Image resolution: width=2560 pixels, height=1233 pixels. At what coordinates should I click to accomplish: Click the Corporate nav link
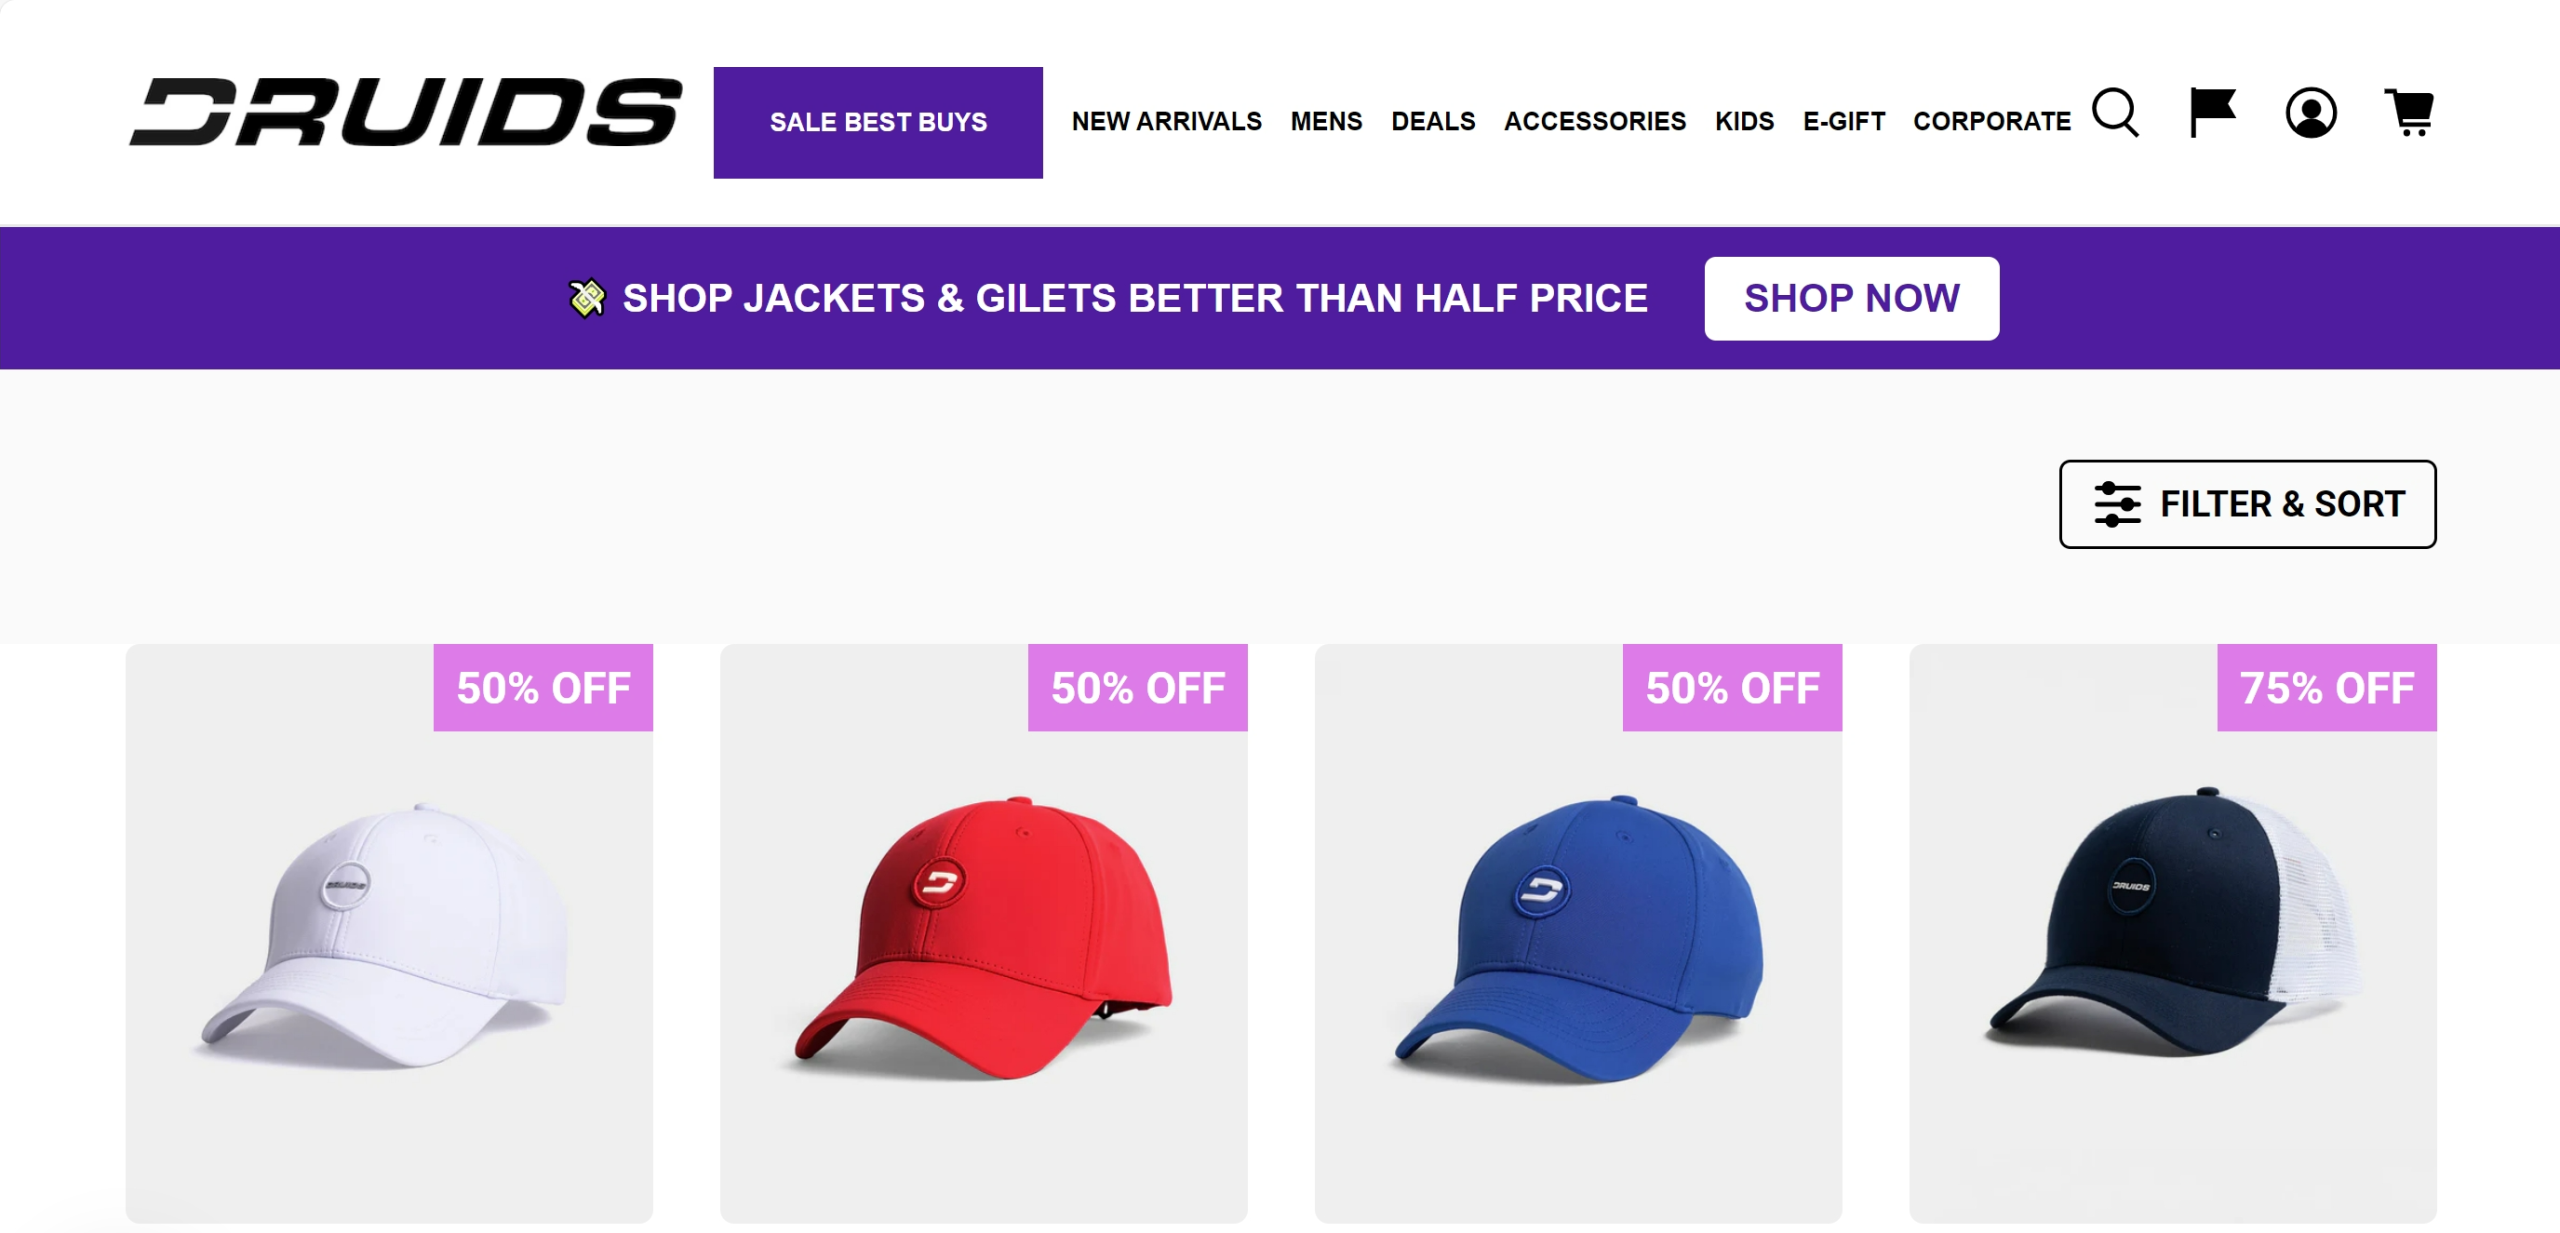1992,122
